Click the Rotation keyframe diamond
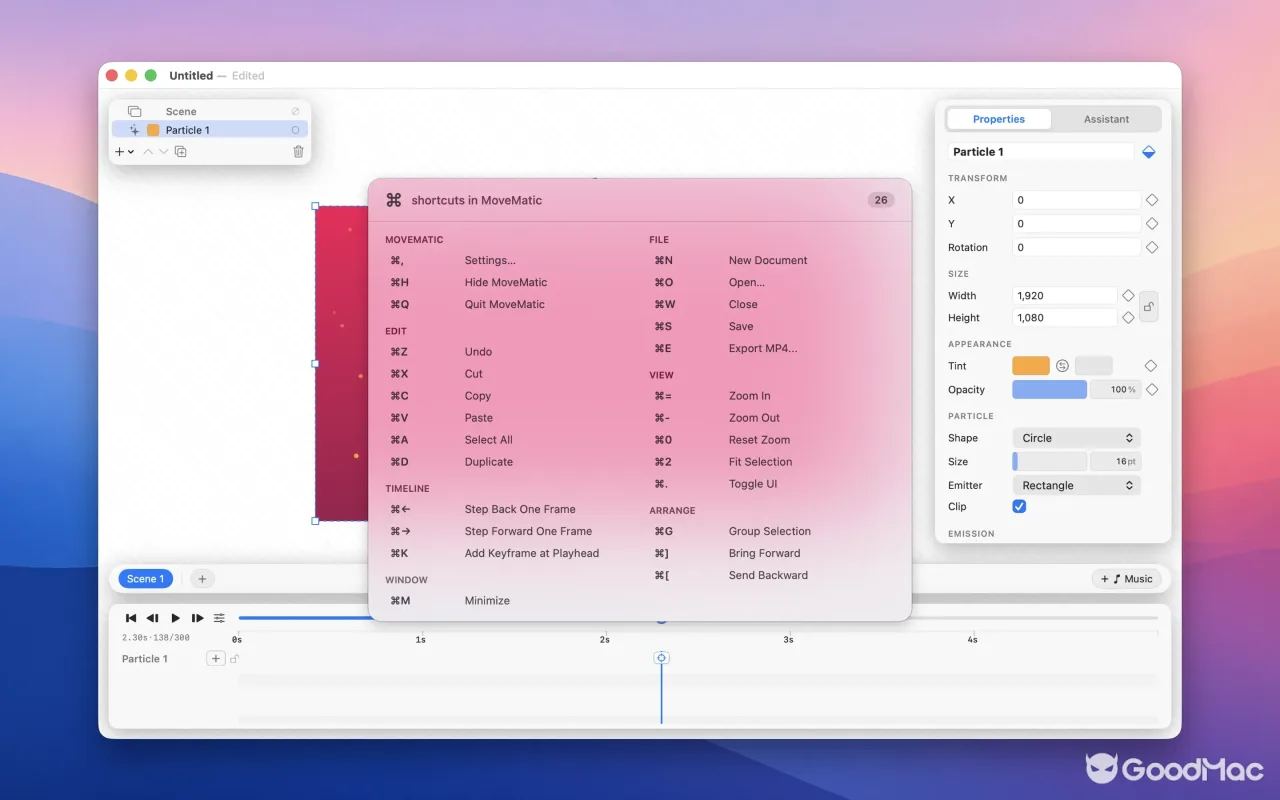The image size is (1280, 800). (1152, 247)
